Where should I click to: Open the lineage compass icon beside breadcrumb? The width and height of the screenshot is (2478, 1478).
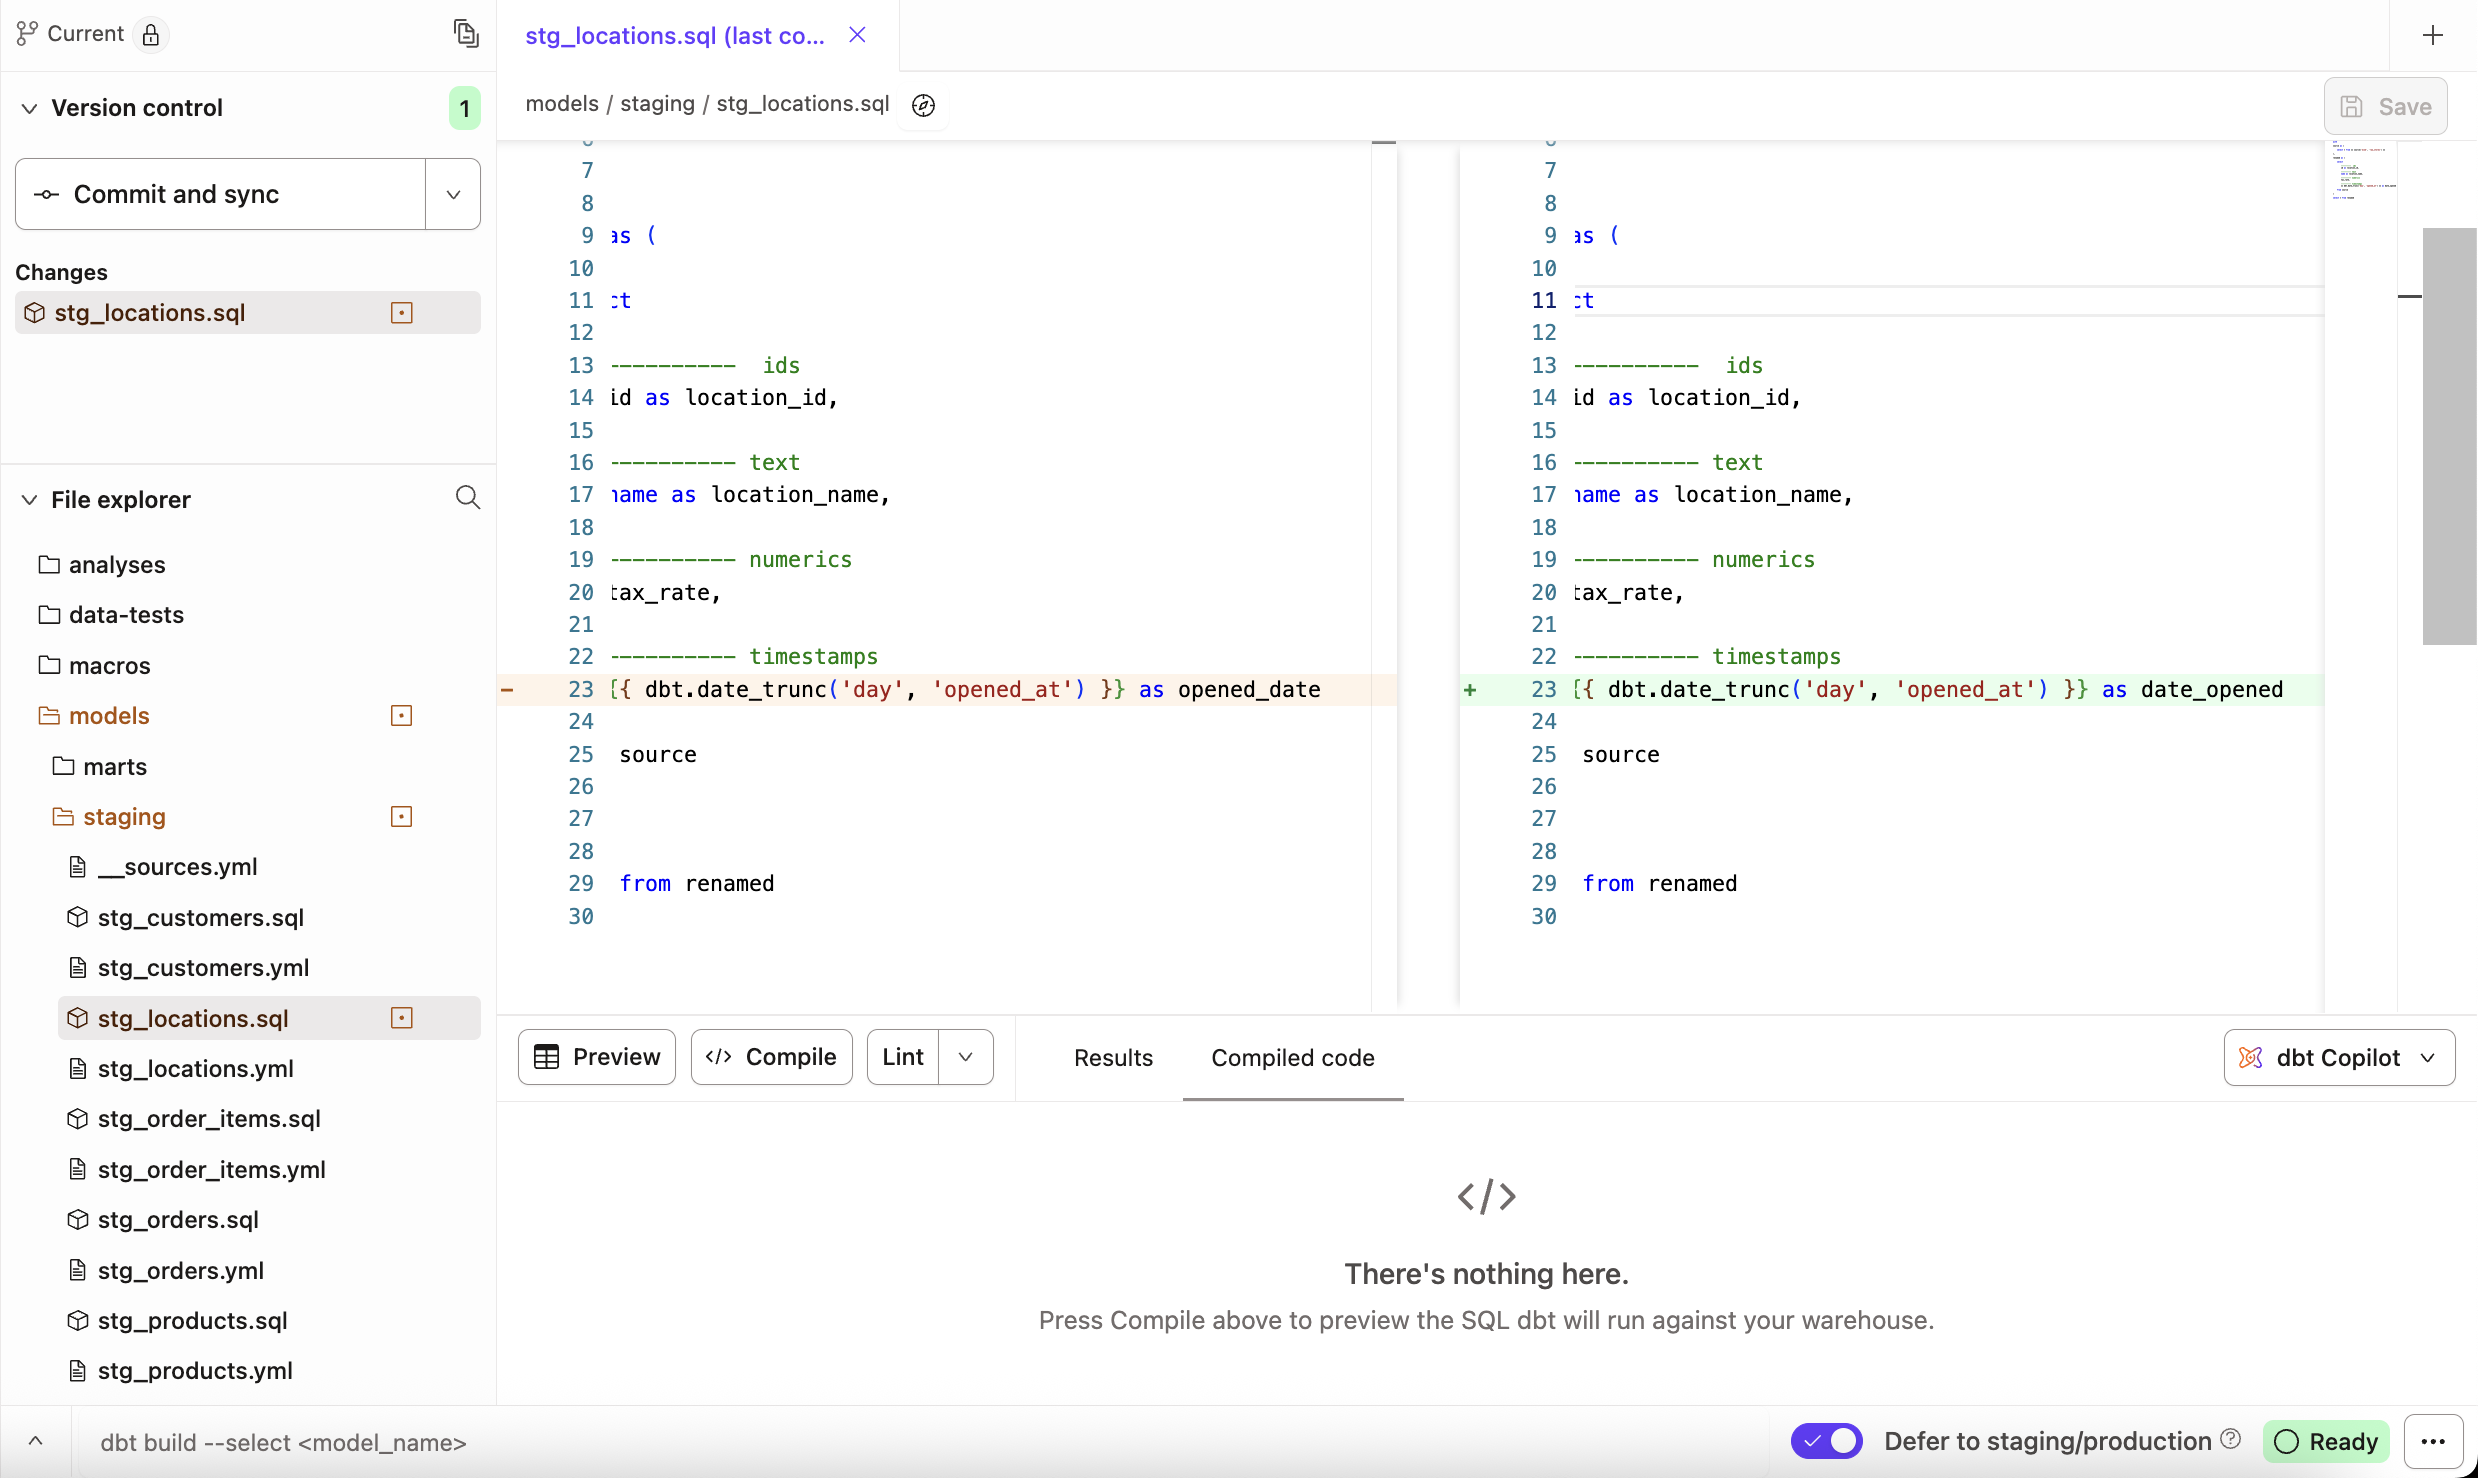pos(922,105)
